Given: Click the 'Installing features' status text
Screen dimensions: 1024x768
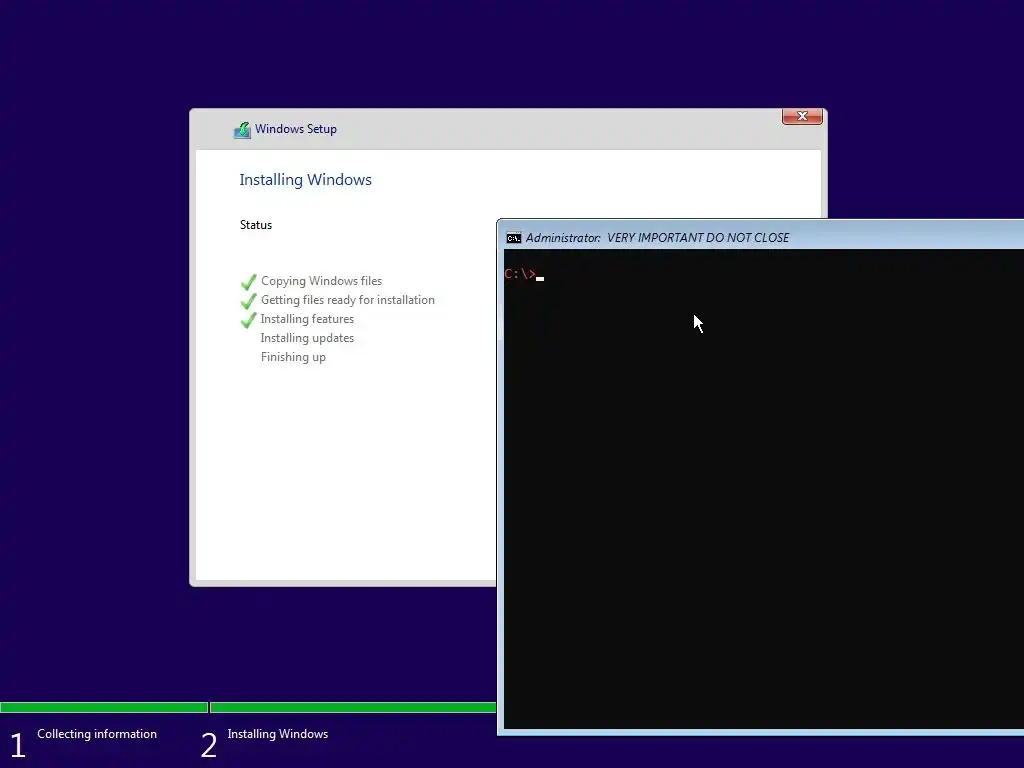Looking at the screenshot, I should [307, 319].
